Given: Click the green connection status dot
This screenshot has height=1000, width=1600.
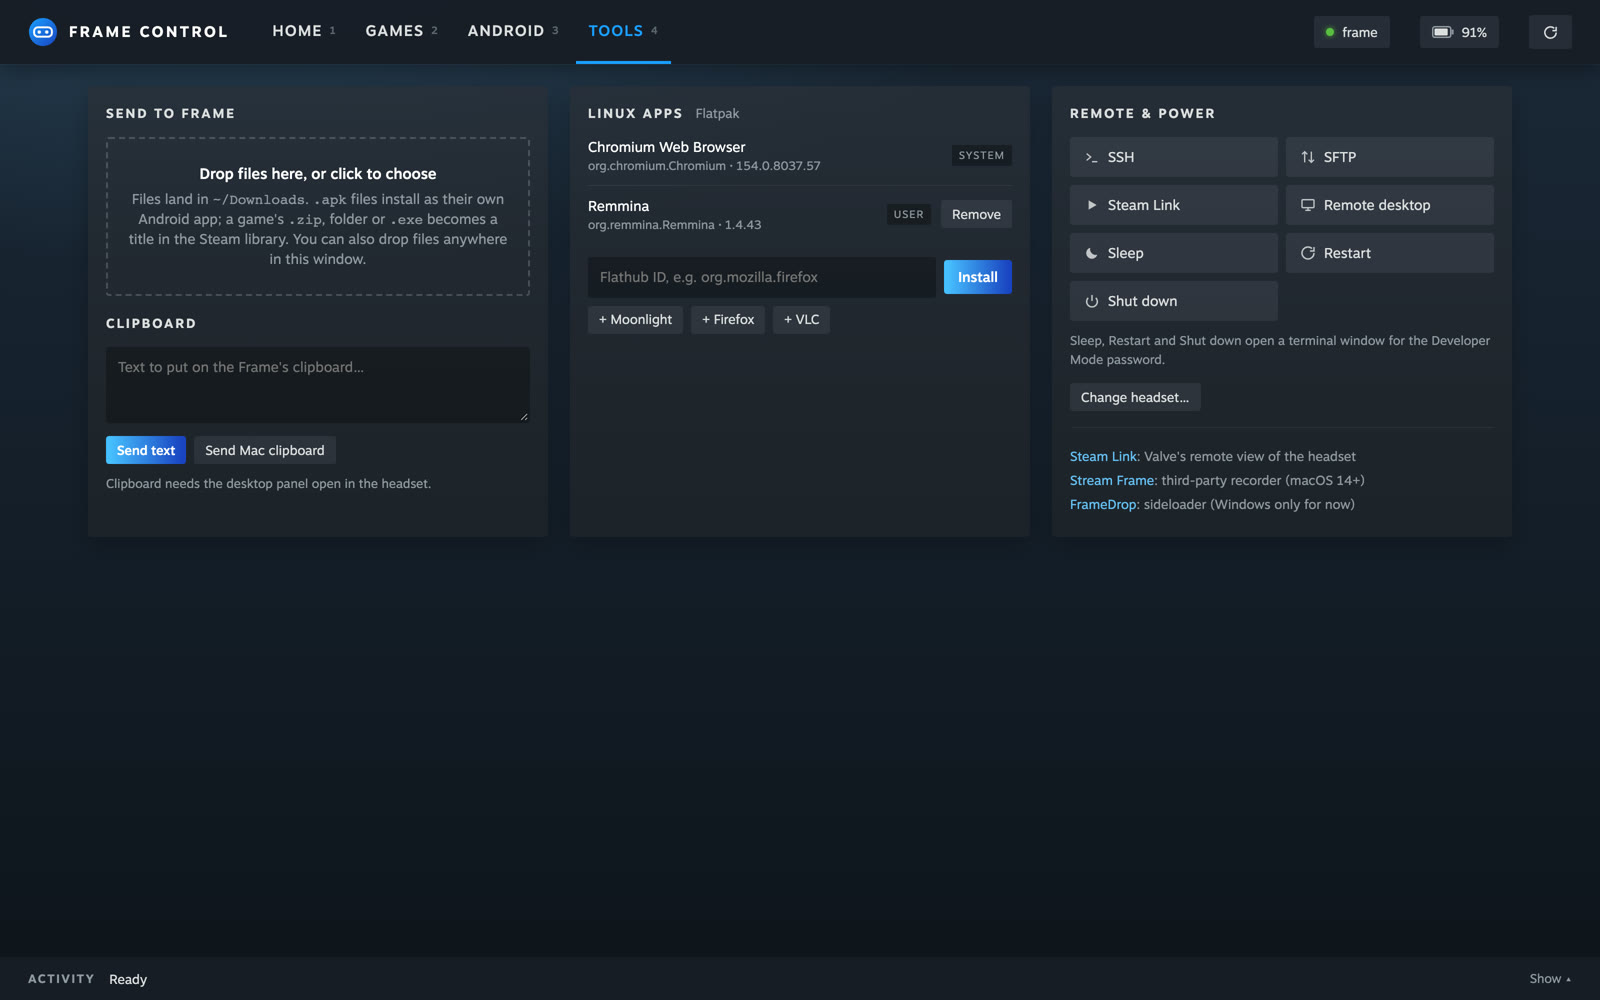Looking at the screenshot, I should tap(1330, 32).
